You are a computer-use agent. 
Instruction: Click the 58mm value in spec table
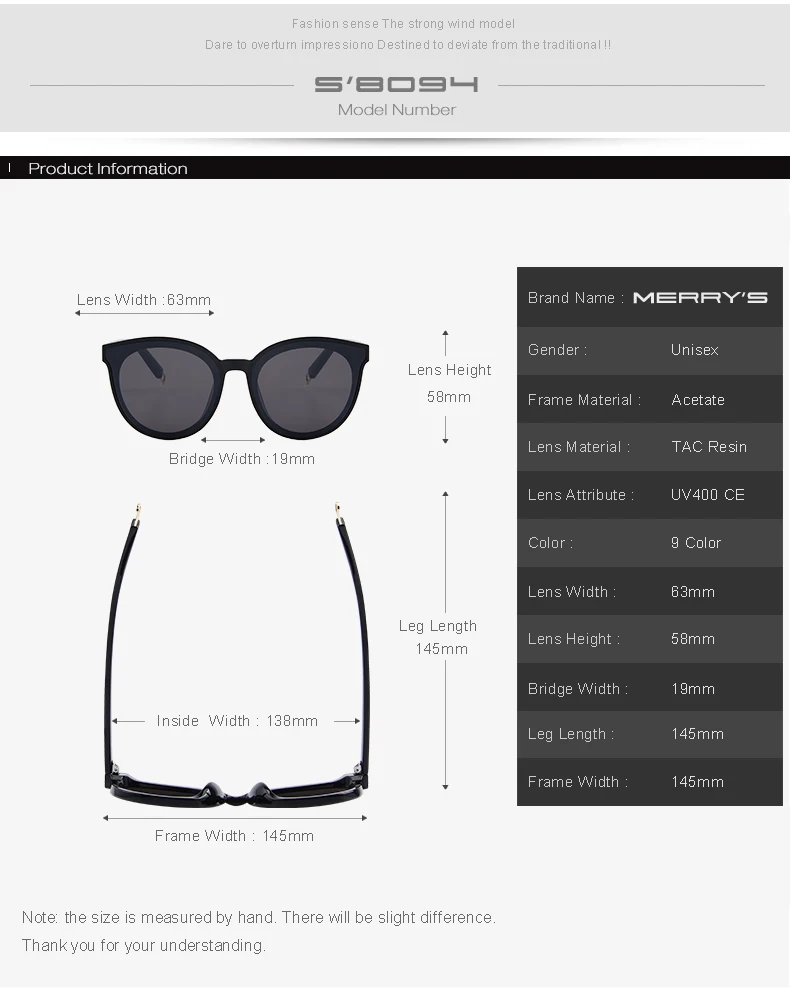(x=693, y=639)
